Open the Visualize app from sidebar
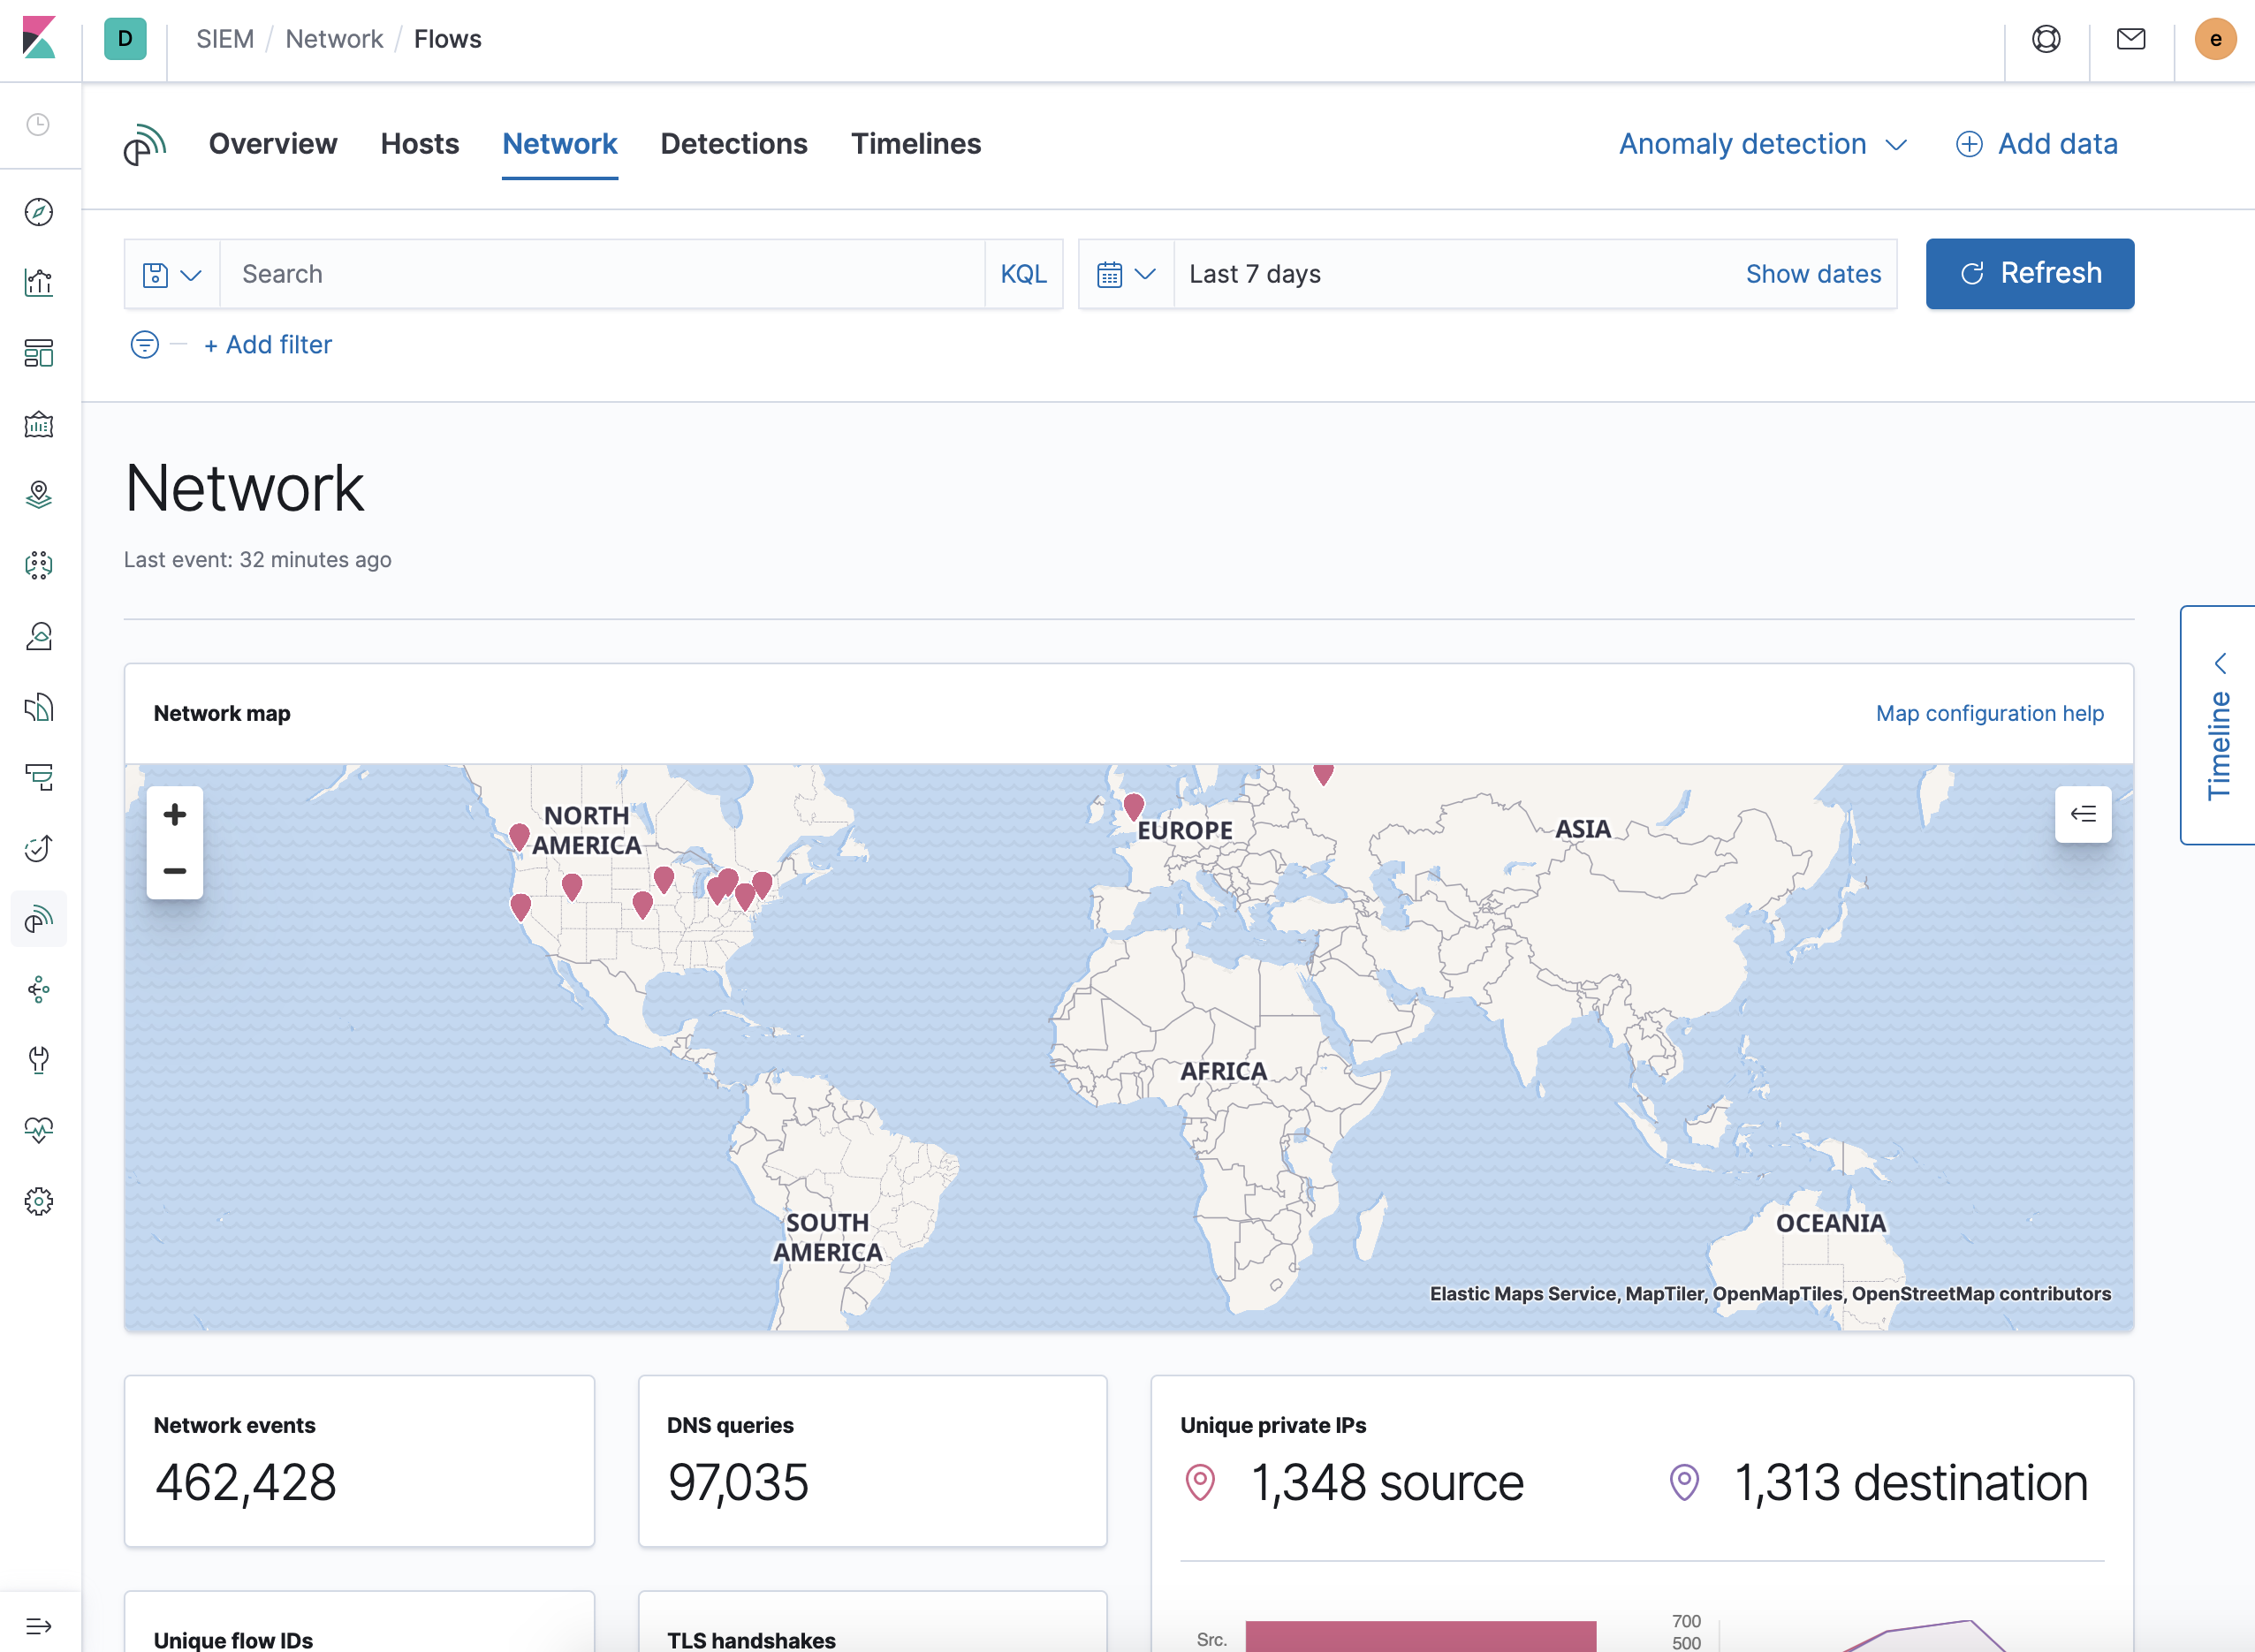Screen dimensions: 2255x1652 coord(39,281)
